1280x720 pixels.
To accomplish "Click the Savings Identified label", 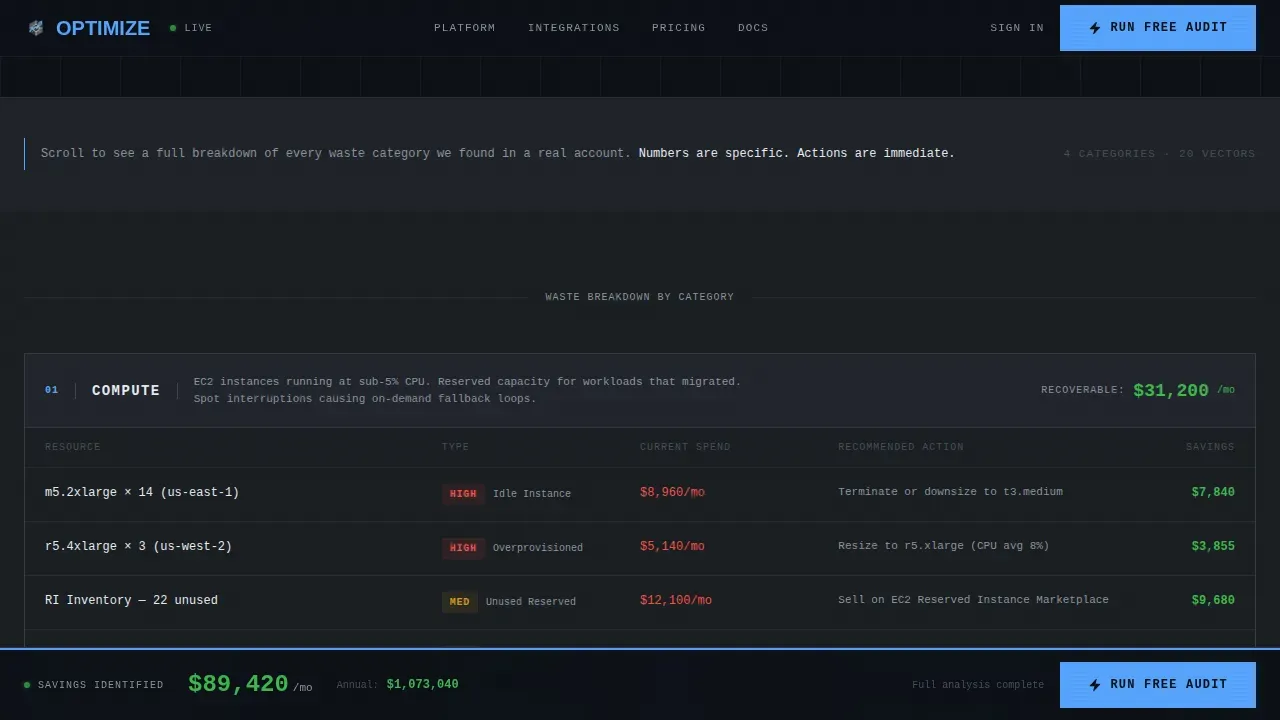I will (101, 685).
